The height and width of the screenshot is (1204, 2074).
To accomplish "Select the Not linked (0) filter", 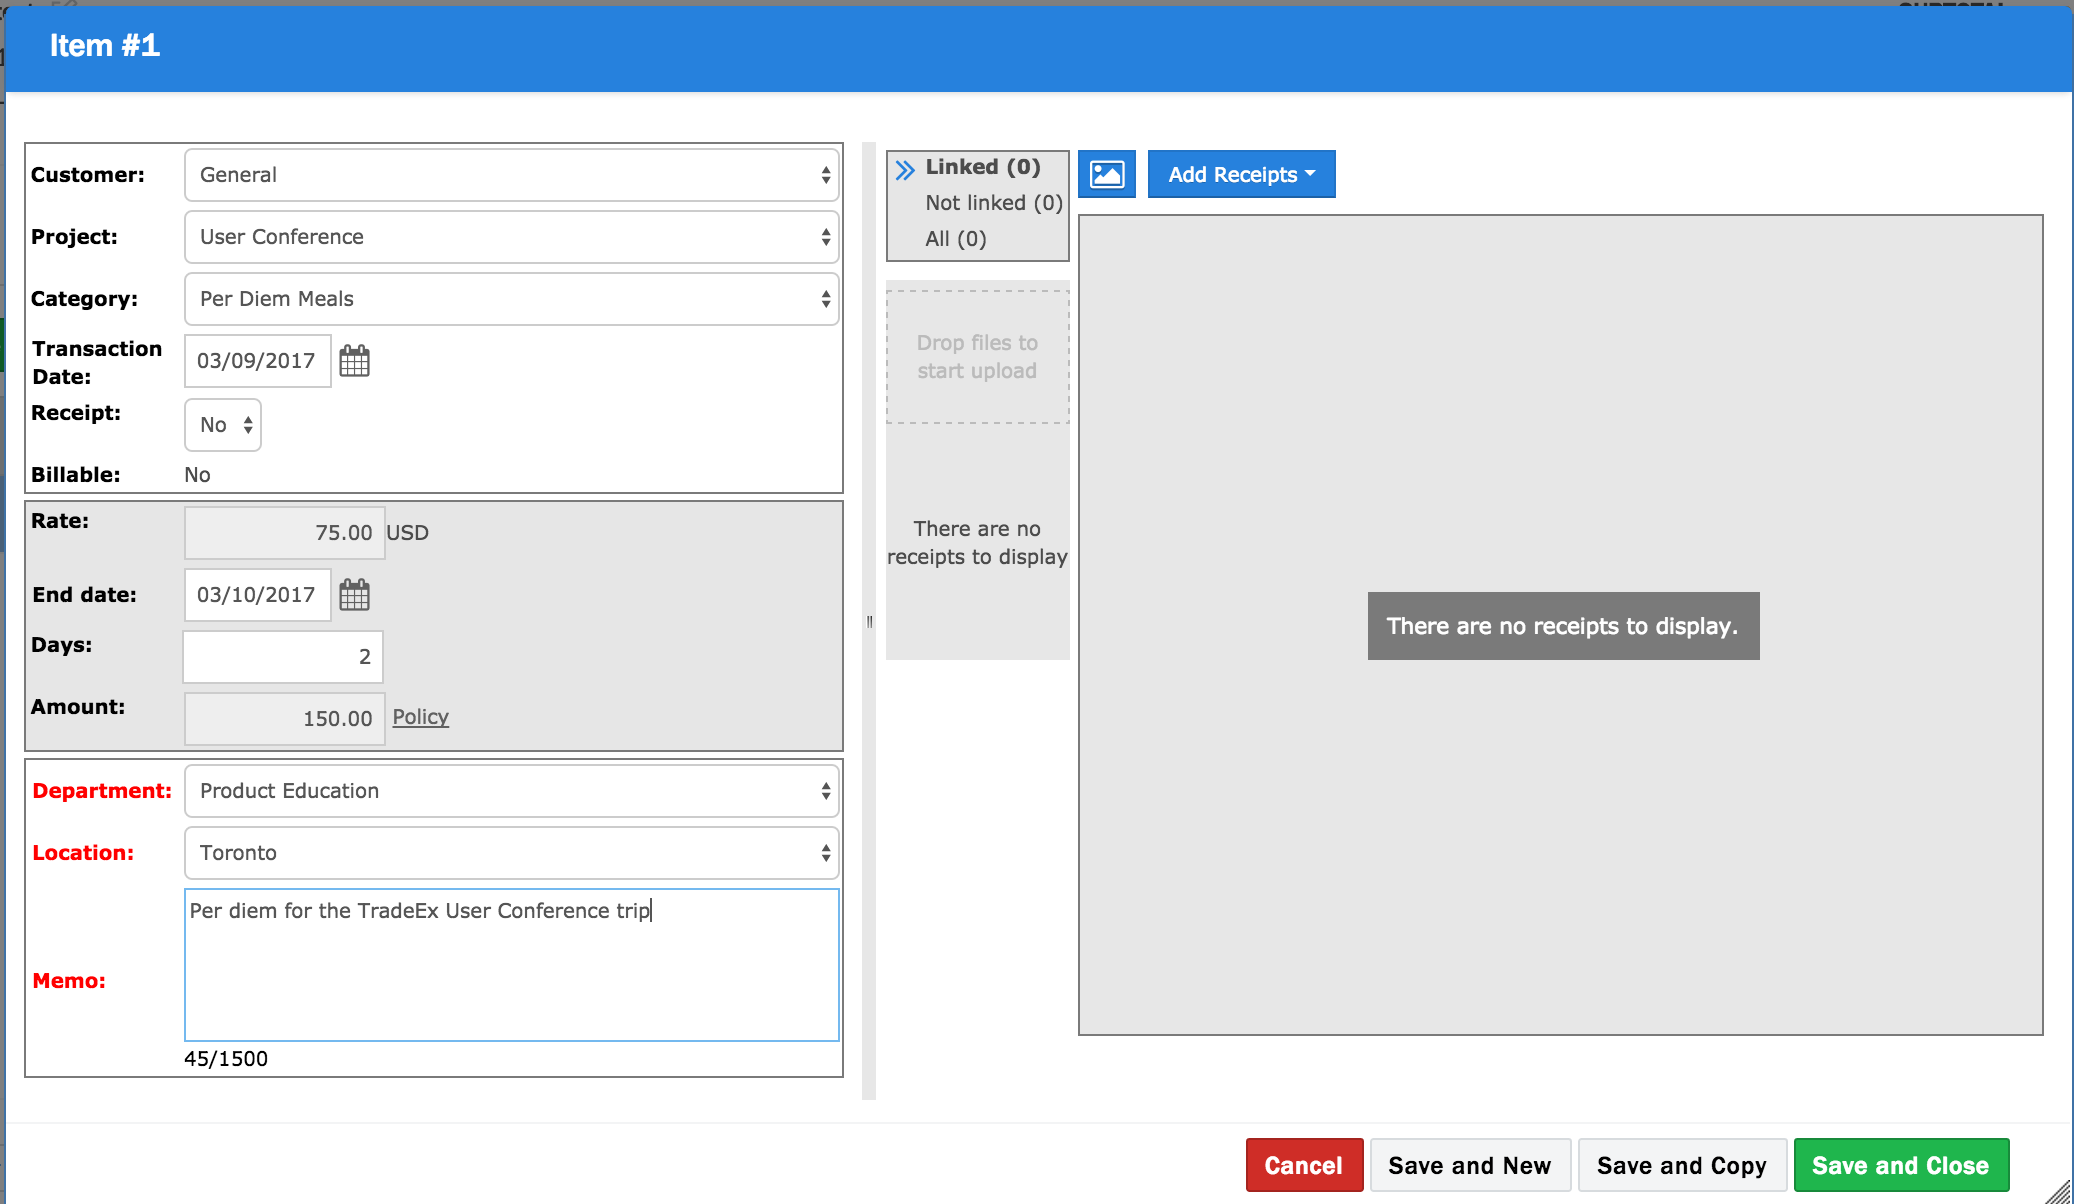I will (x=993, y=203).
